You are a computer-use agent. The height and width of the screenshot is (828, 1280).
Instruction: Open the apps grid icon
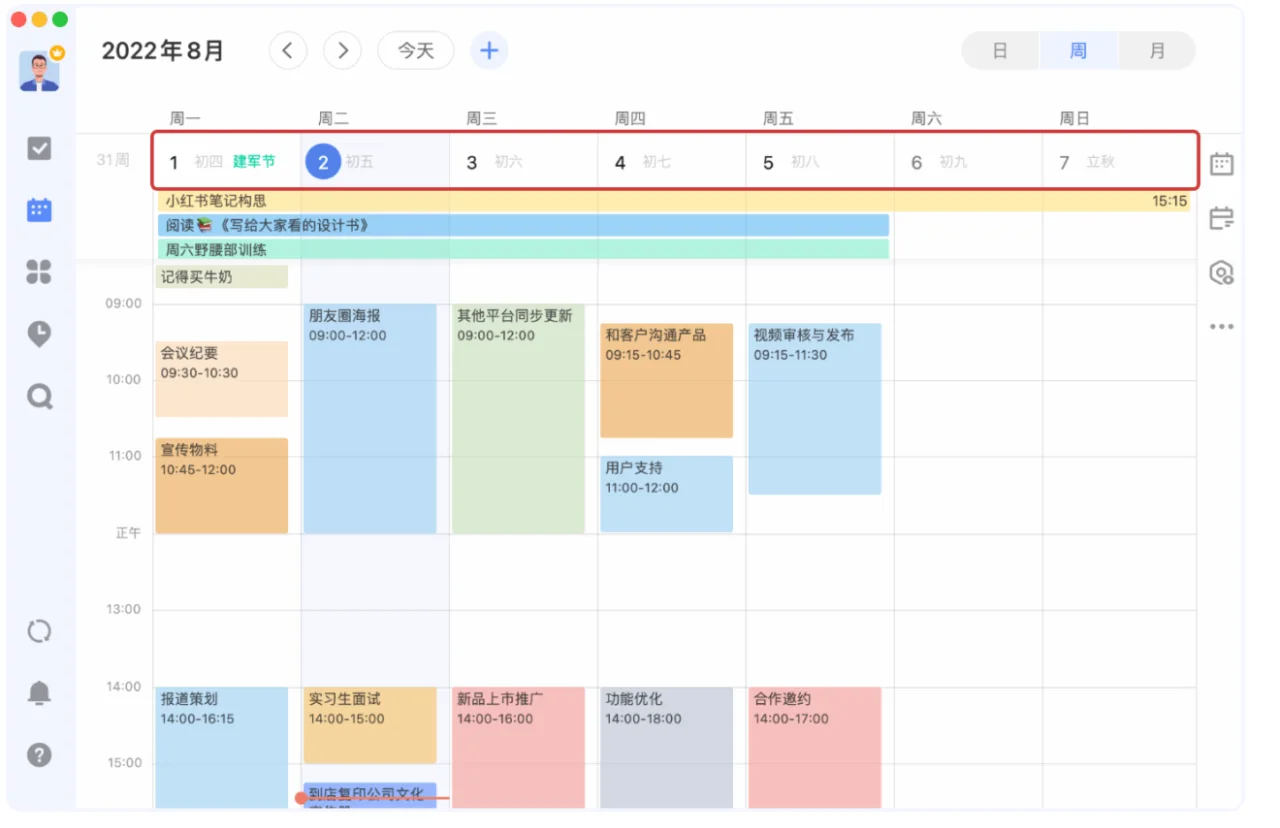(38, 272)
